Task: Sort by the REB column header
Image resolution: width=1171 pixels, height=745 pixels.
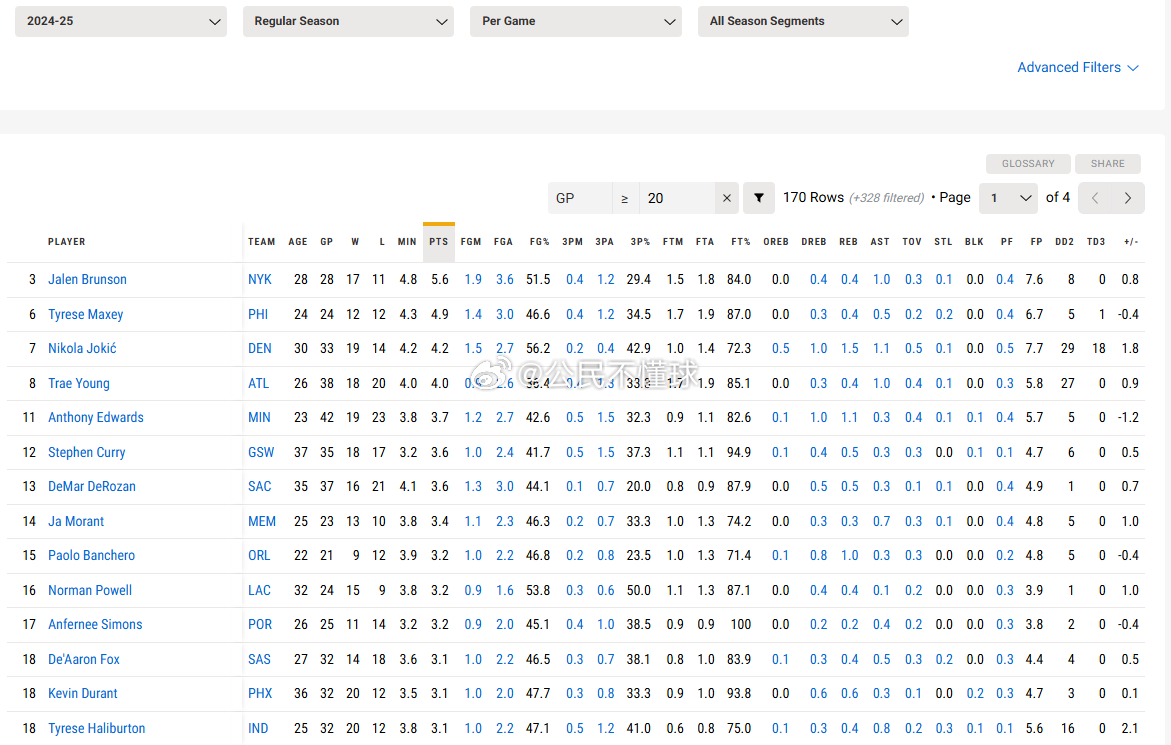Action: click(x=848, y=242)
